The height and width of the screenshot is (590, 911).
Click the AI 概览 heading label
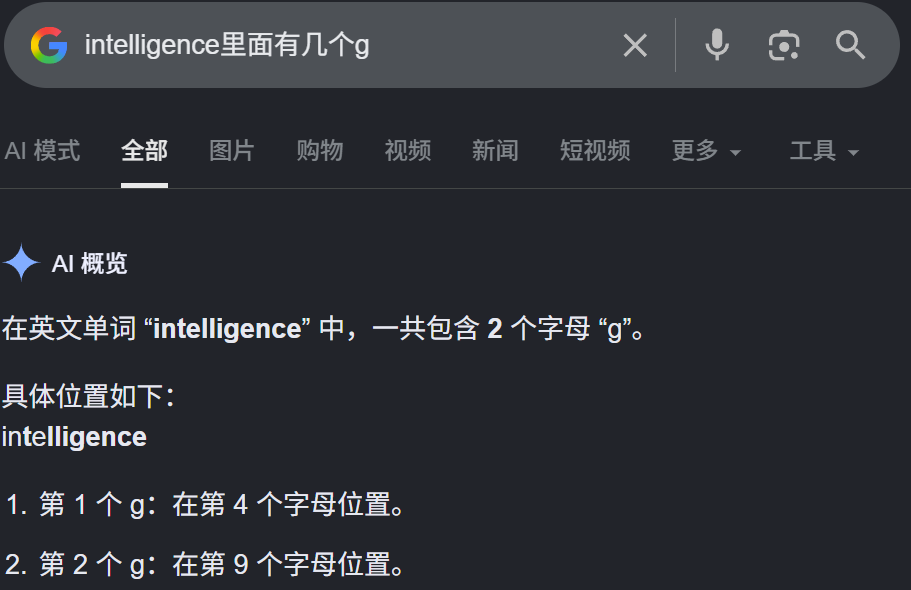[89, 263]
